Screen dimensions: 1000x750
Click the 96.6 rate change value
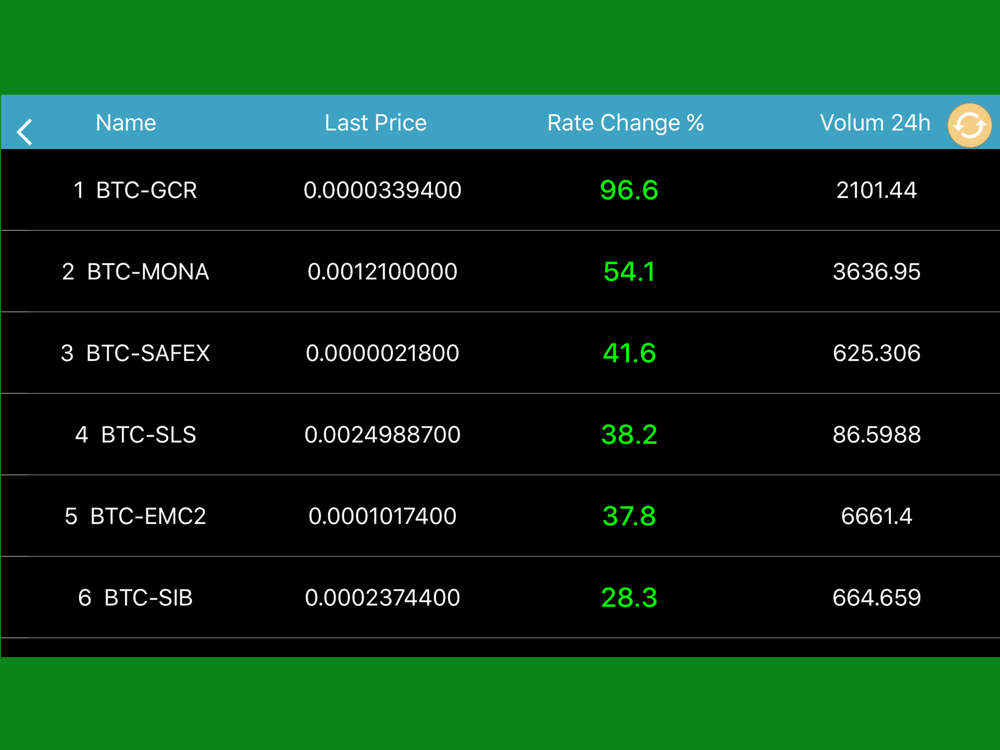(x=629, y=190)
